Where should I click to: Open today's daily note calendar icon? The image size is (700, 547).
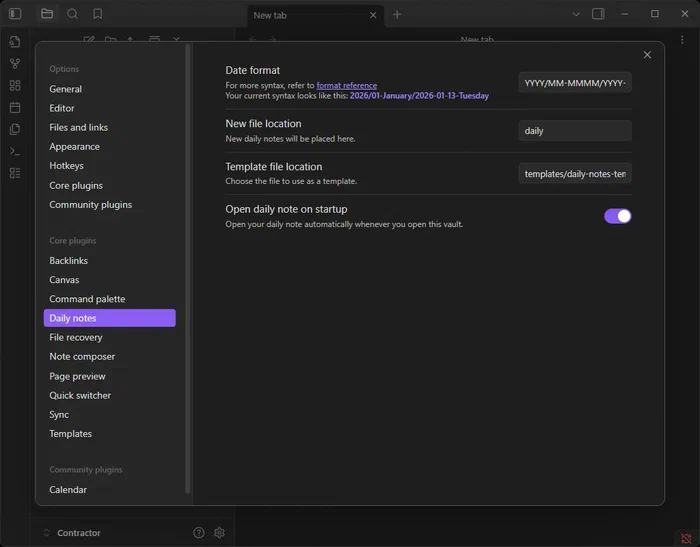pos(15,107)
